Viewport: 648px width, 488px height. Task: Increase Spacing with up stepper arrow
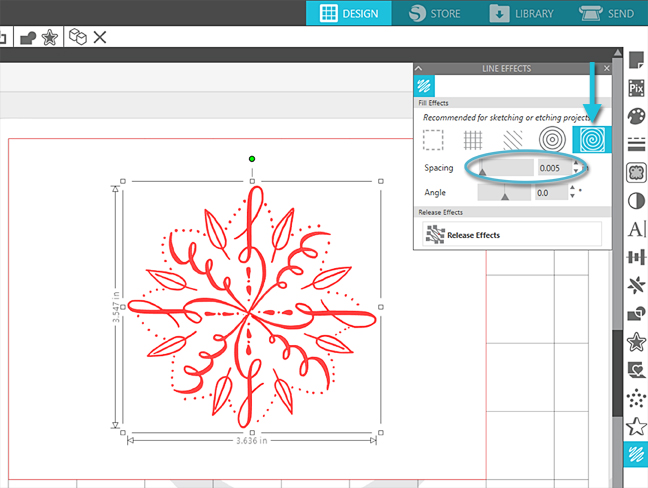pyautogui.click(x=576, y=164)
